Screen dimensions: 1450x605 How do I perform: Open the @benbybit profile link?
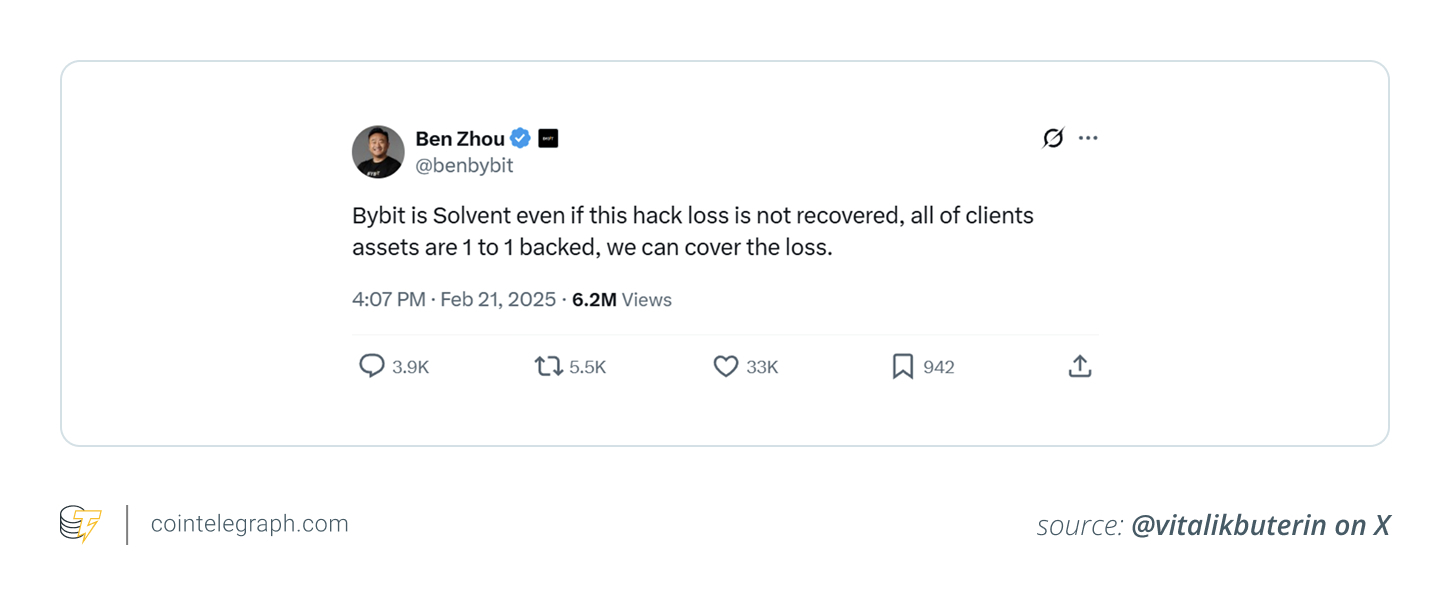[463, 164]
